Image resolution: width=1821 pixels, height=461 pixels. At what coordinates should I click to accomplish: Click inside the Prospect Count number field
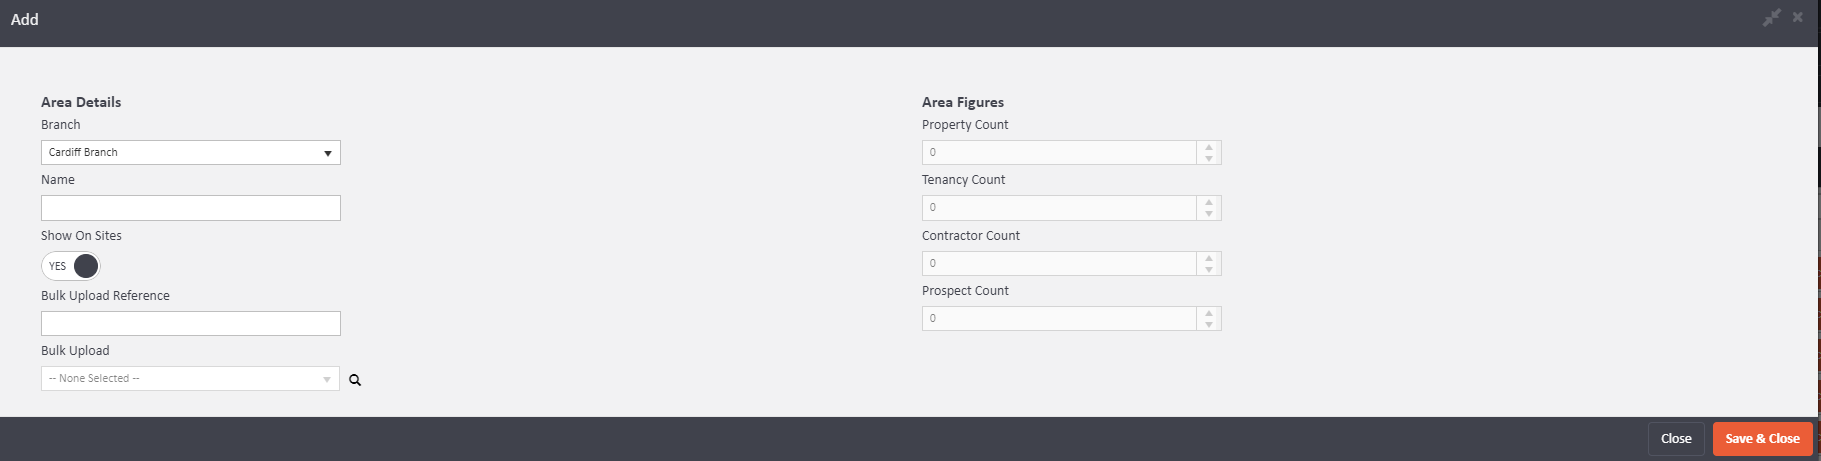coord(1058,319)
